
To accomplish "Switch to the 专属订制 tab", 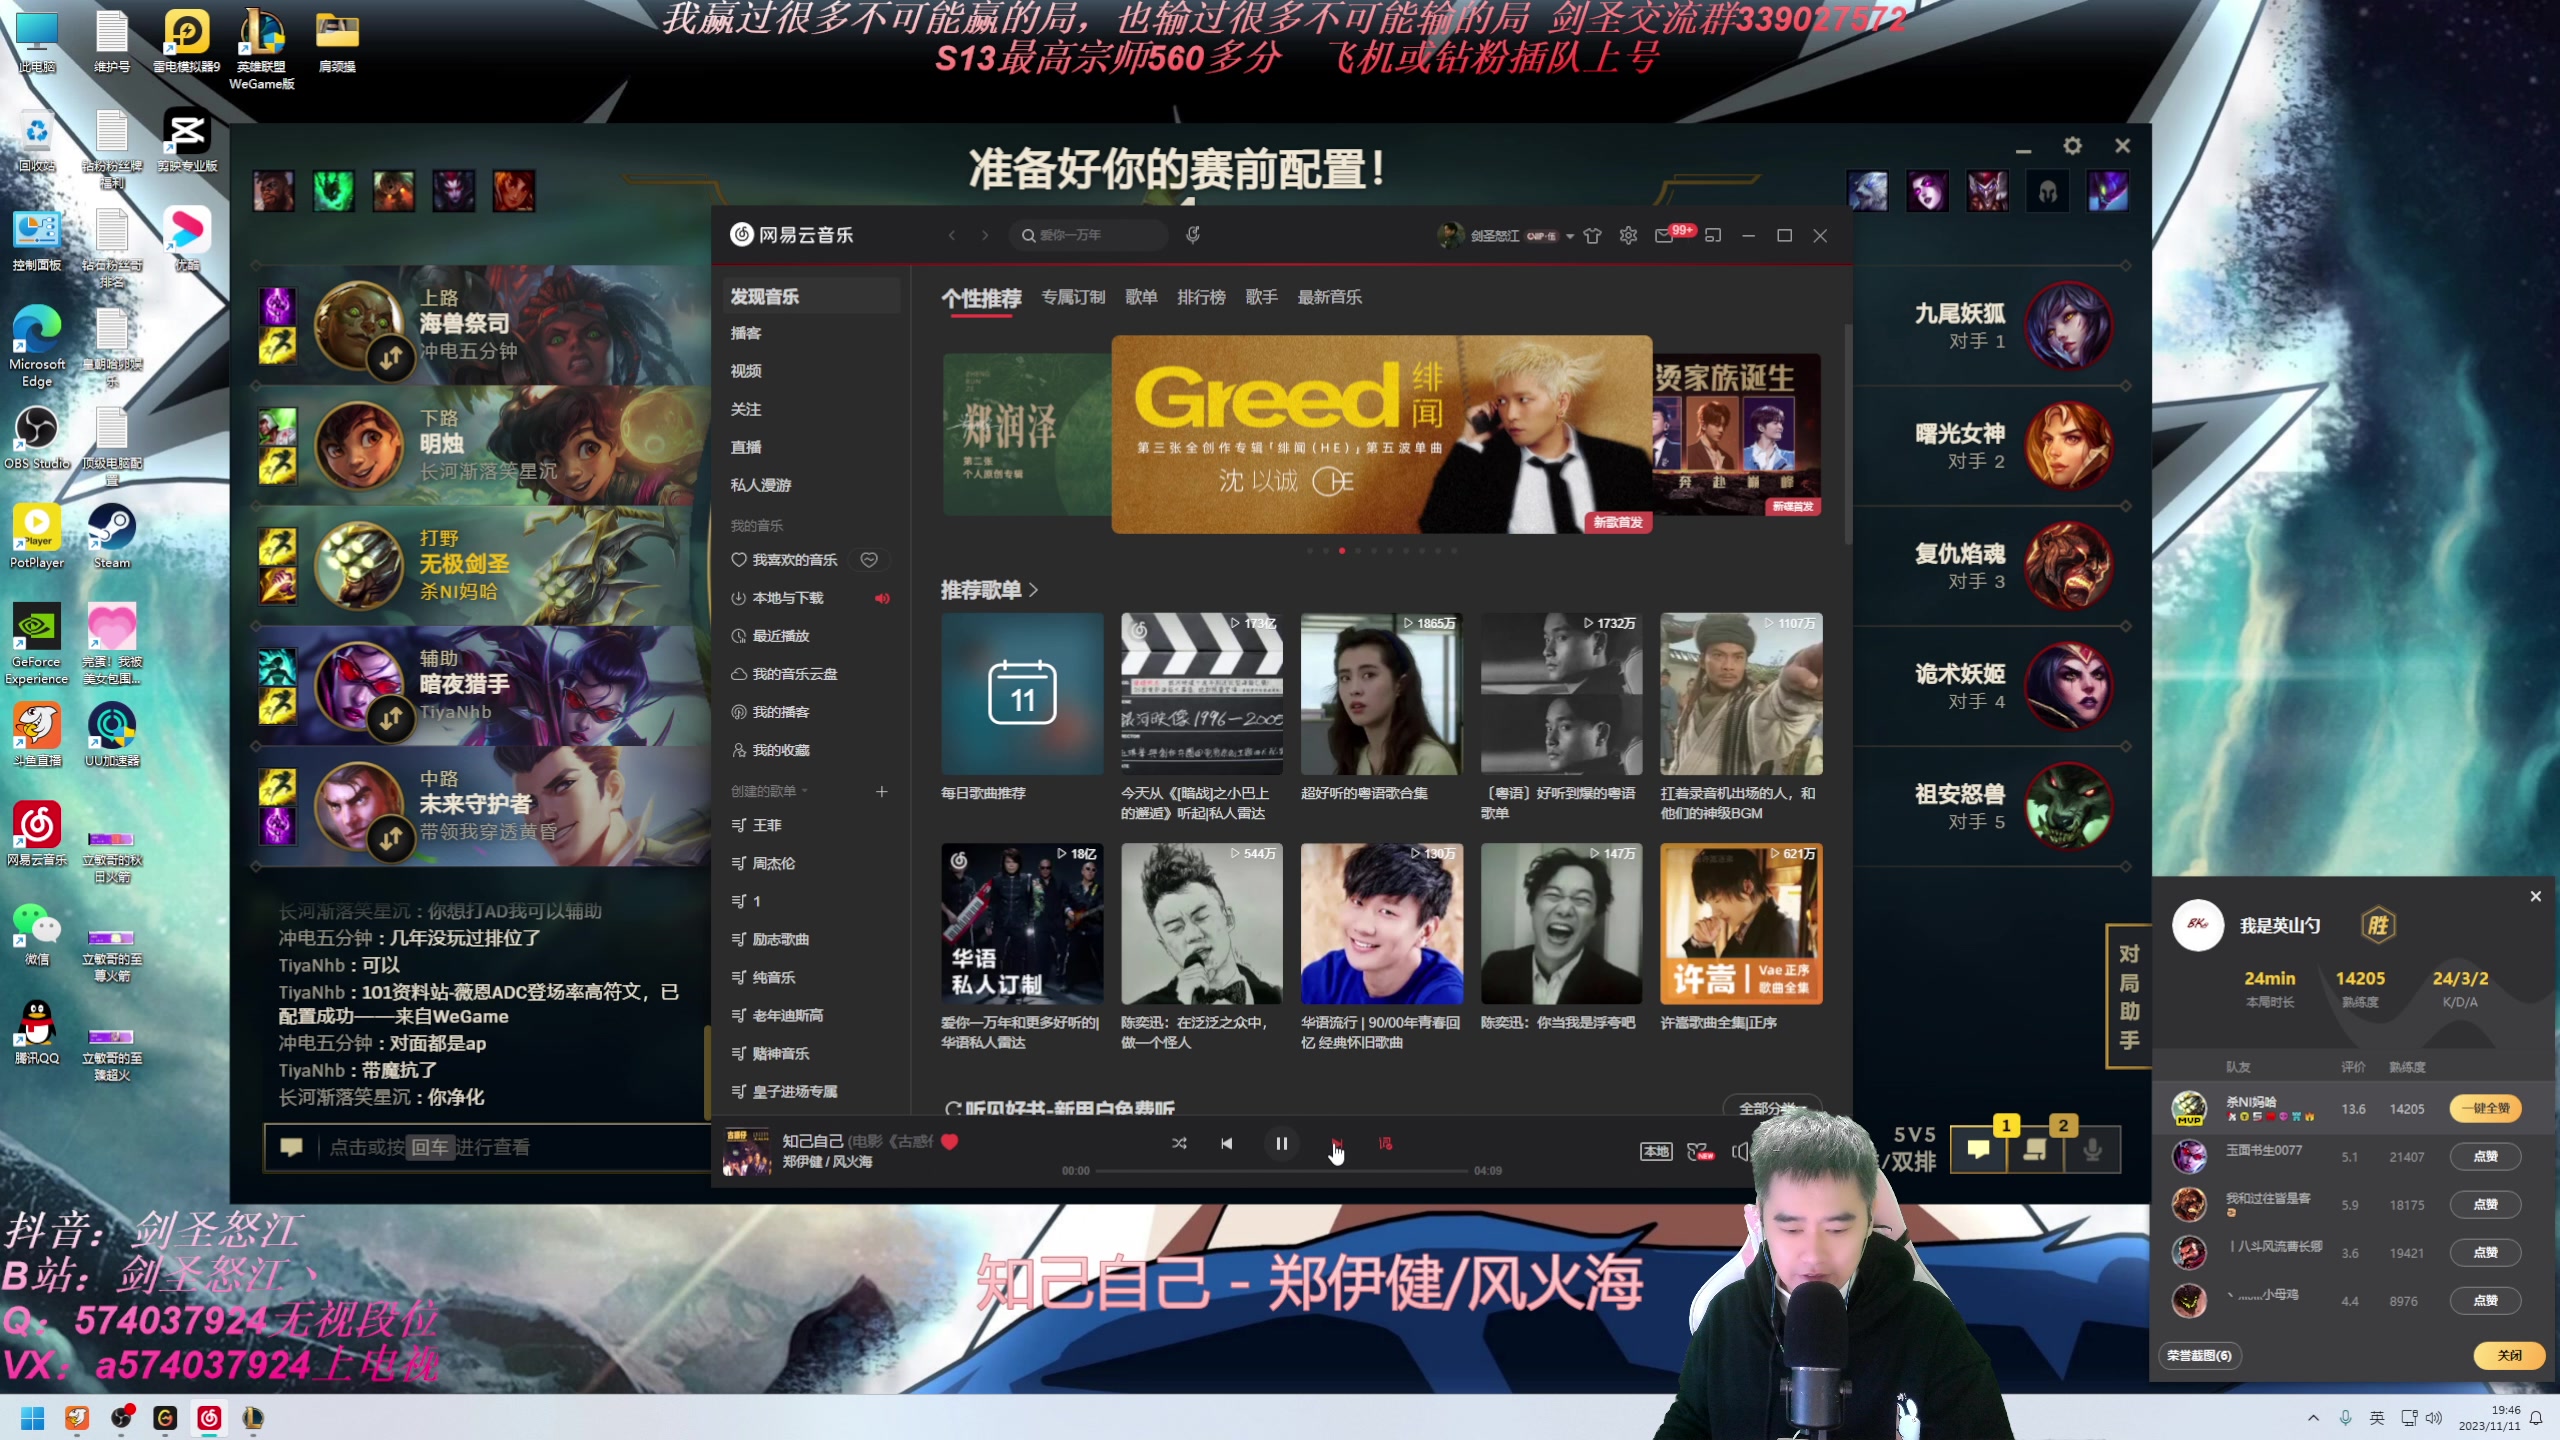I will [x=1073, y=297].
